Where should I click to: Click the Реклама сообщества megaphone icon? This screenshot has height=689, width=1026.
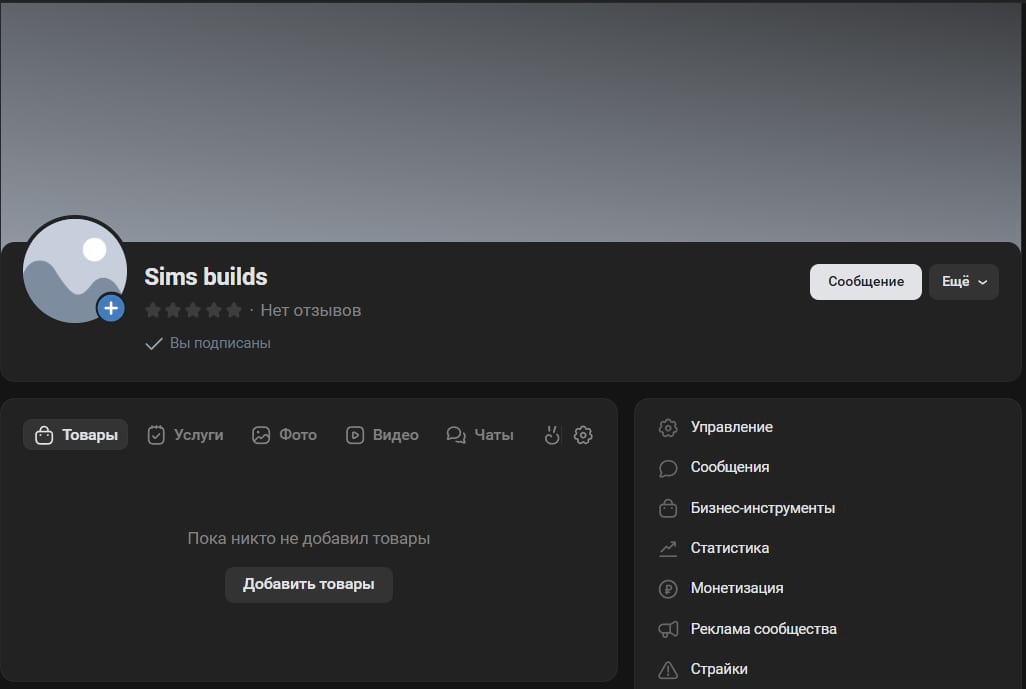(668, 629)
